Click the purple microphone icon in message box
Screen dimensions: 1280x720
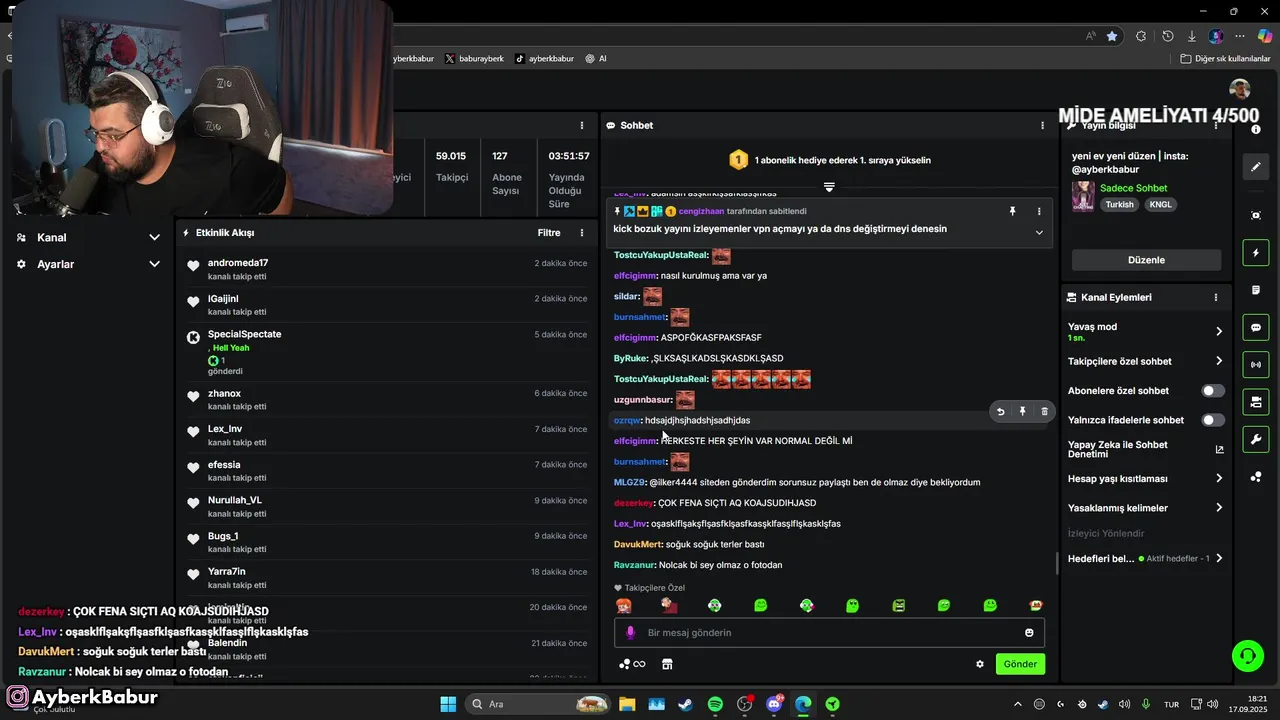[630, 633]
